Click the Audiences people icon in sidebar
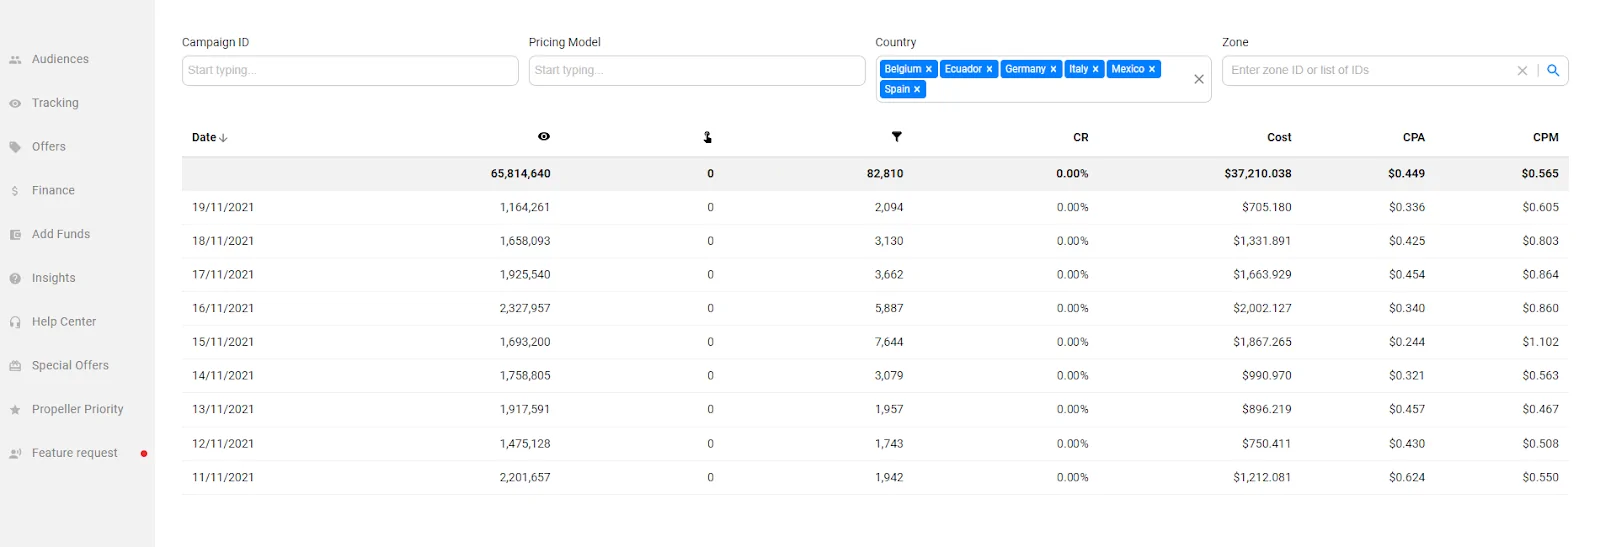1600x547 pixels. click(15, 60)
